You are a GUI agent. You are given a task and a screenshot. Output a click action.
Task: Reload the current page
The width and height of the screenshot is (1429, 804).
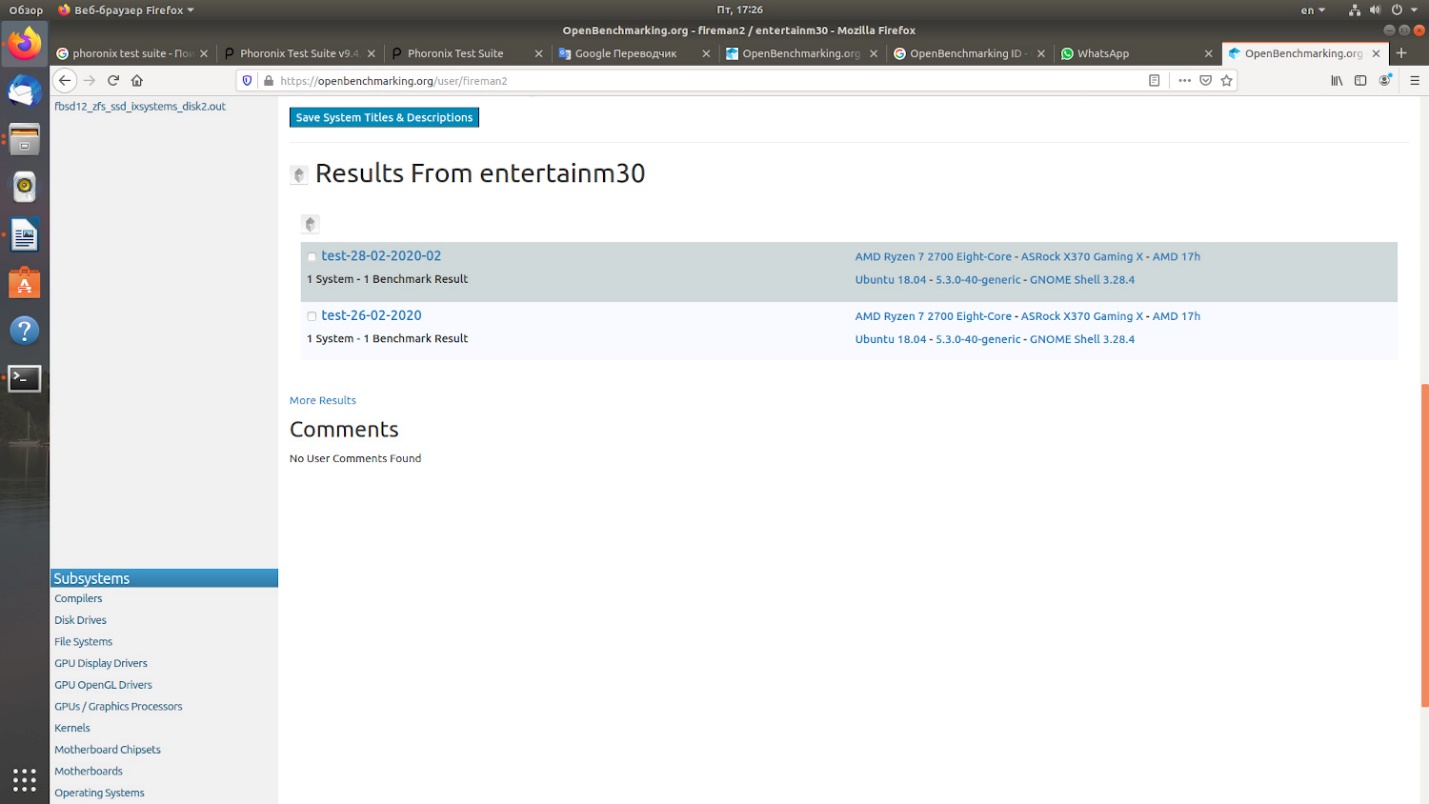[x=113, y=80]
